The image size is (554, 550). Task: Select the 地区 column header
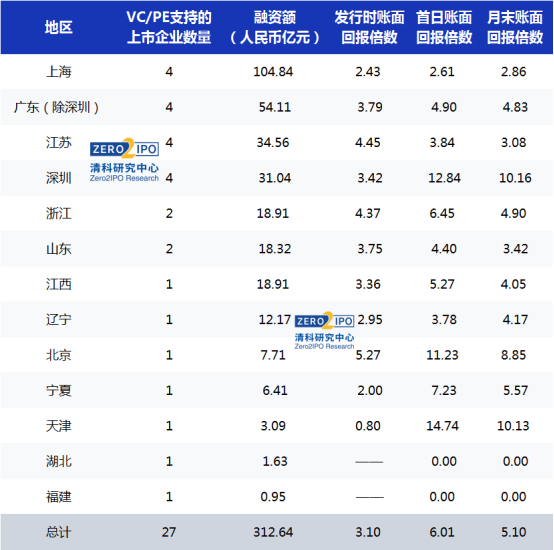coord(59,27)
